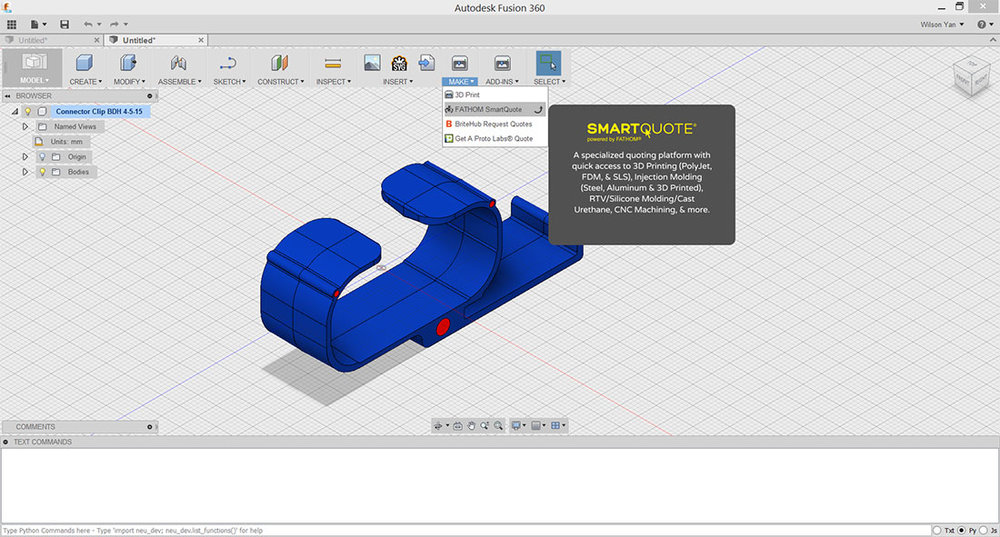Click the Assemble joint icon
Screen dimensions: 1000x537
178,63
